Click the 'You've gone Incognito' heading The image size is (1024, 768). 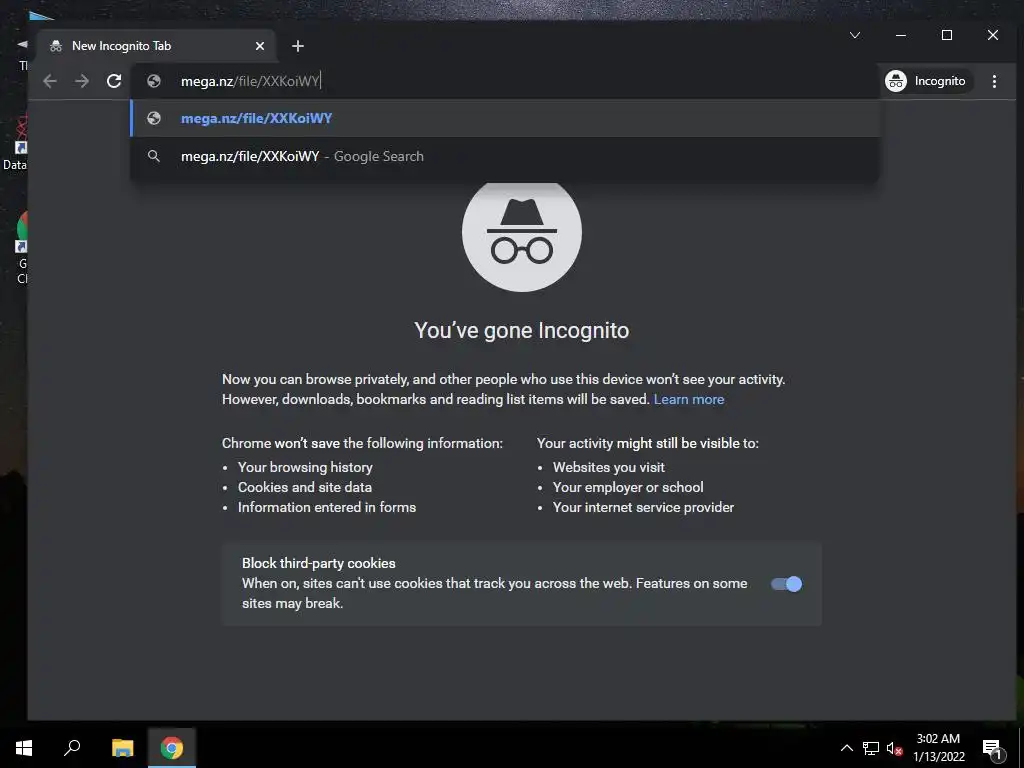point(522,330)
